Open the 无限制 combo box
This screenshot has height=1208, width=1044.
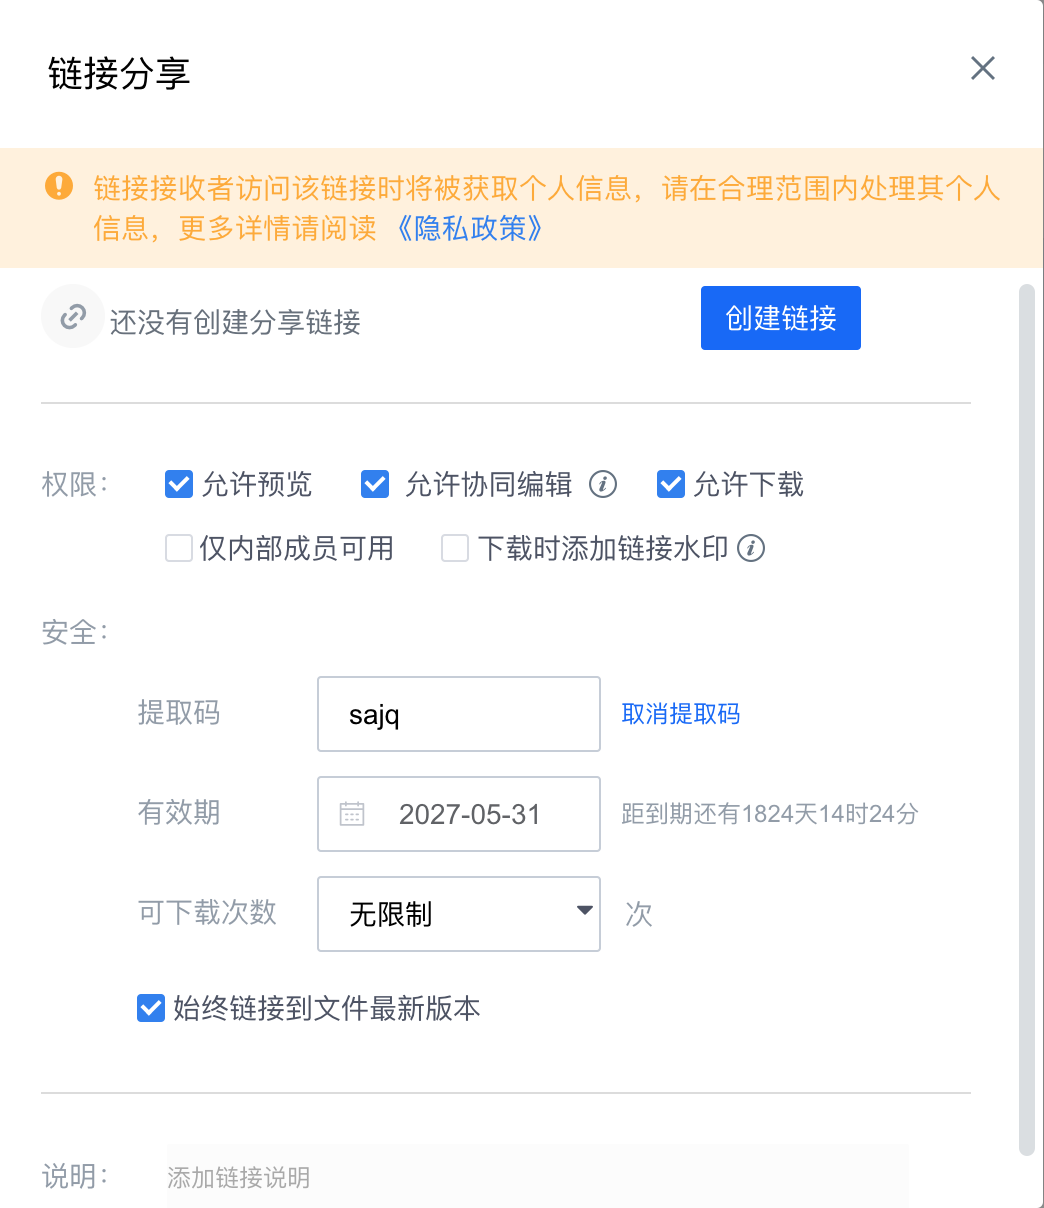pyautogui.click(x=459, y=914)
